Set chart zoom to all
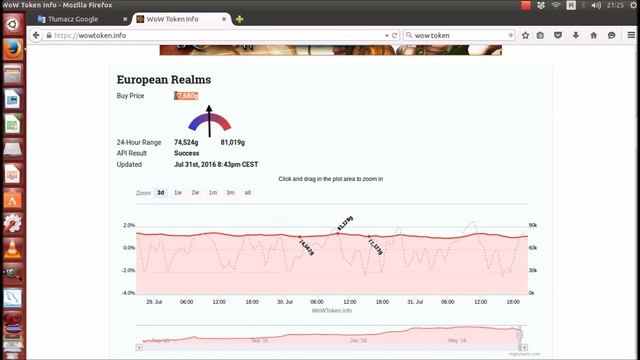 pyautogui.click(x=248, y=193)
